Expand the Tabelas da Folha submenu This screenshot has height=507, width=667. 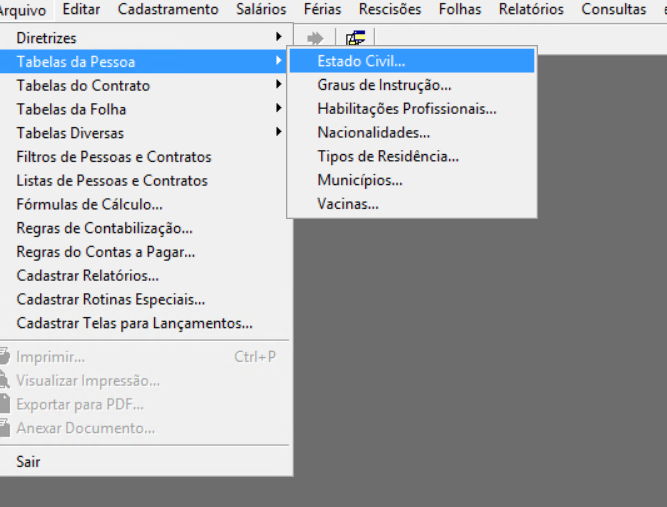pos(71,110)
